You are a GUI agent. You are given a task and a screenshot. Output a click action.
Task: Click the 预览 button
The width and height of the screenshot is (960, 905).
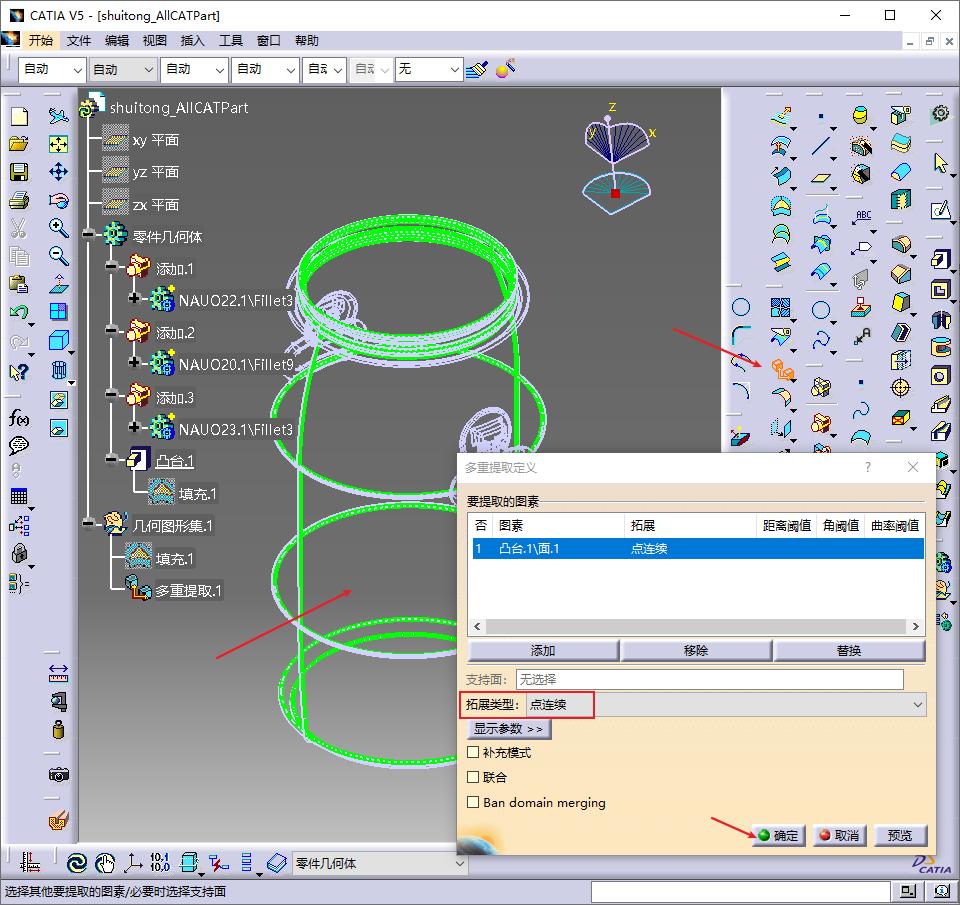[900, 835]
